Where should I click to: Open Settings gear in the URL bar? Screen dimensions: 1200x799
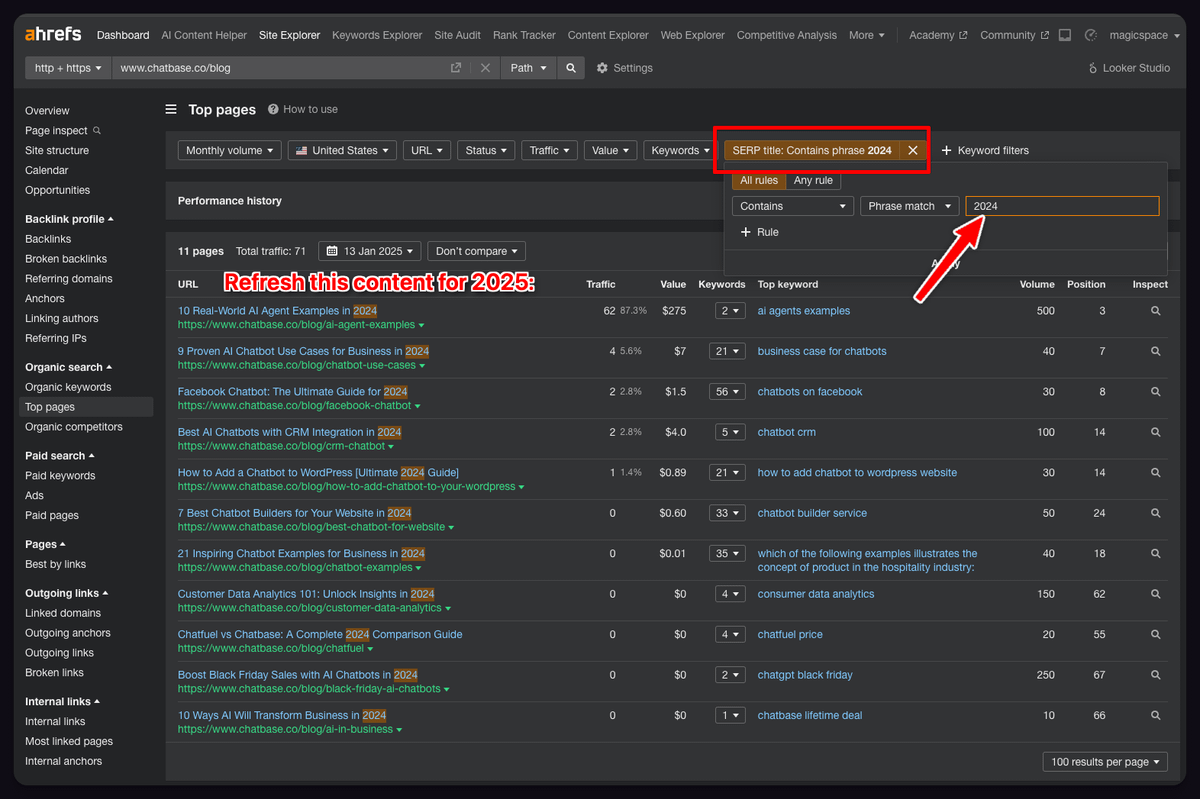click(625, 68)
